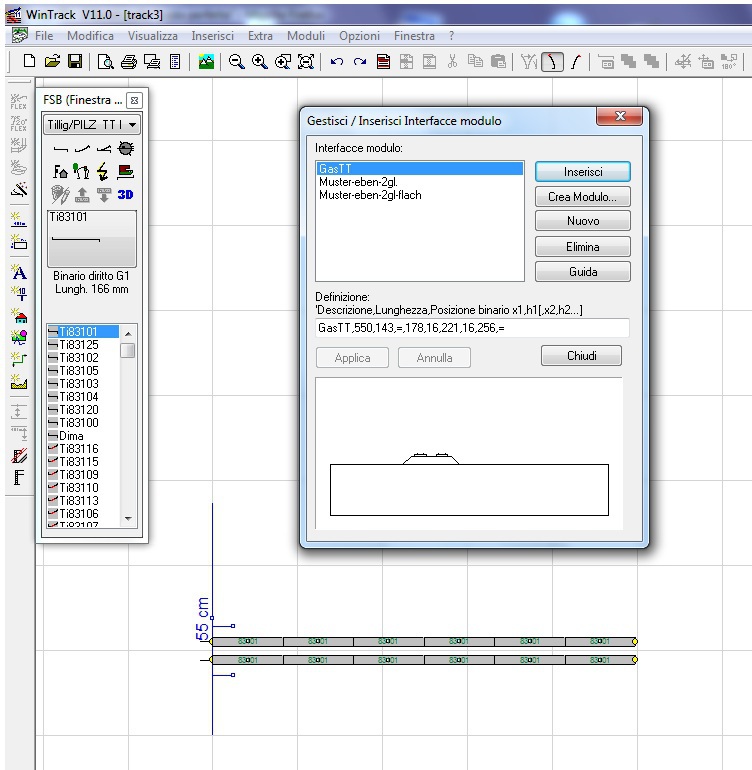752x770 pixels.
Task: Click the lightning electrical symbol in the FSB panel
Action: coord(103,171)
